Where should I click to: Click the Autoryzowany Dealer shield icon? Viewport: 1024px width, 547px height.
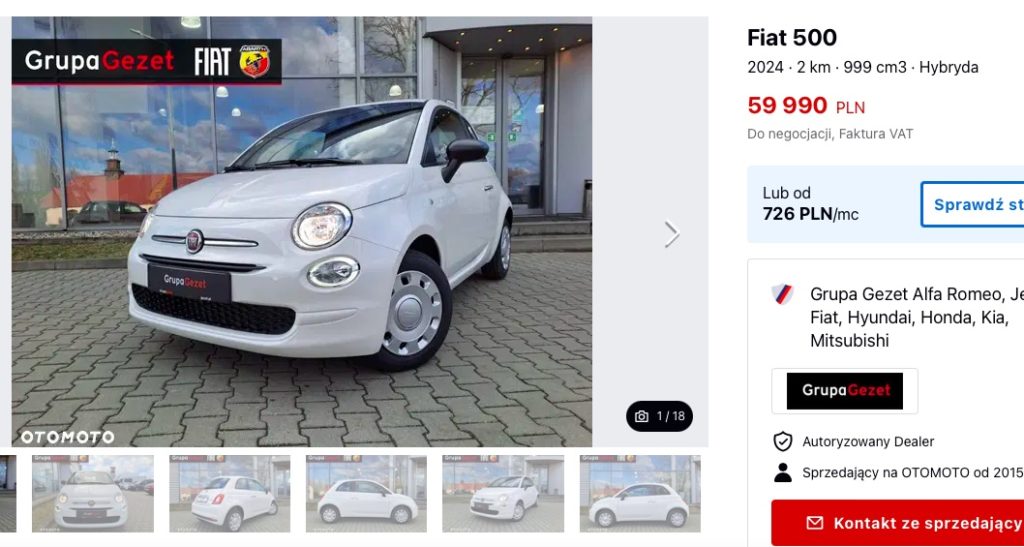point(782,441)
